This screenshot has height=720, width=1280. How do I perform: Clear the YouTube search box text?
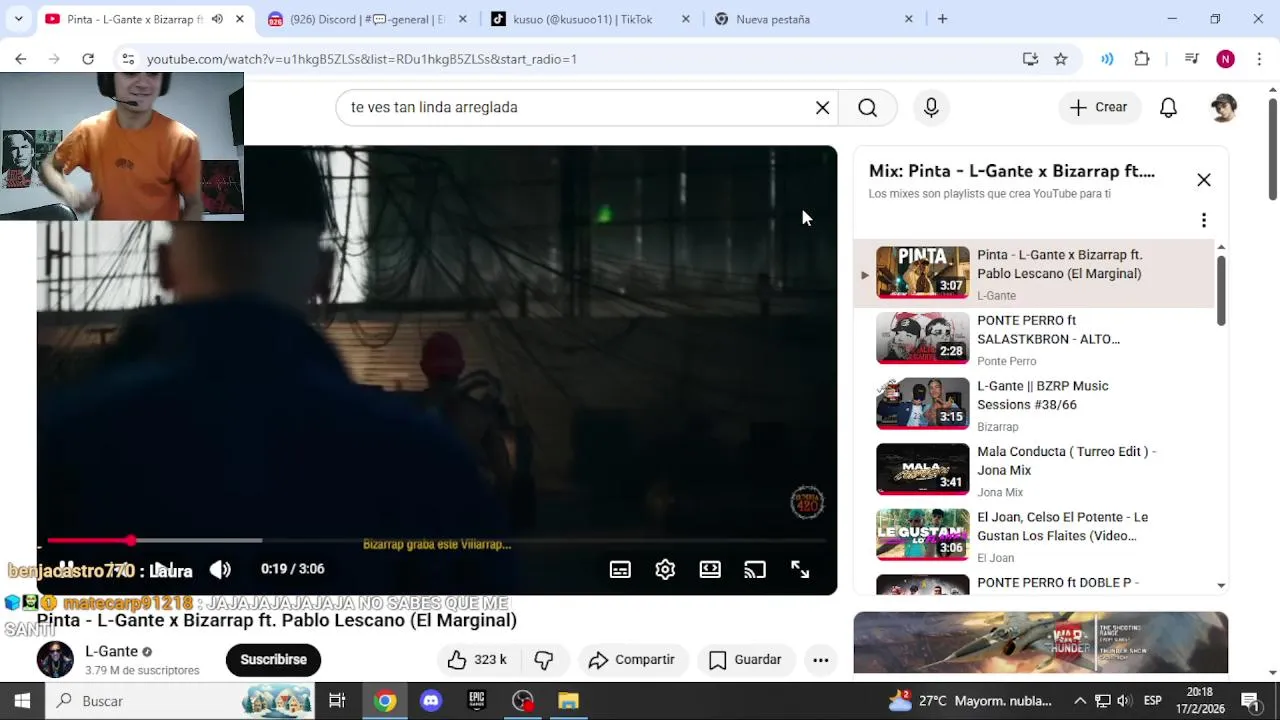coord(822,107)
